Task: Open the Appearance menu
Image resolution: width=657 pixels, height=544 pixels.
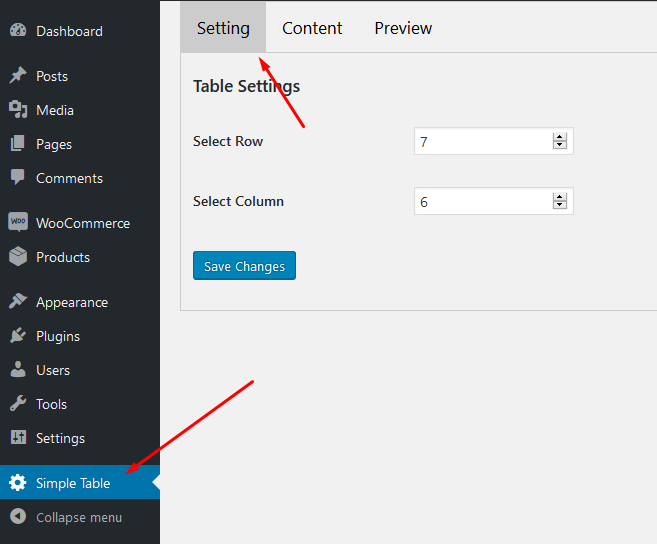Action: pyautogui.click(x=80, y=302)
